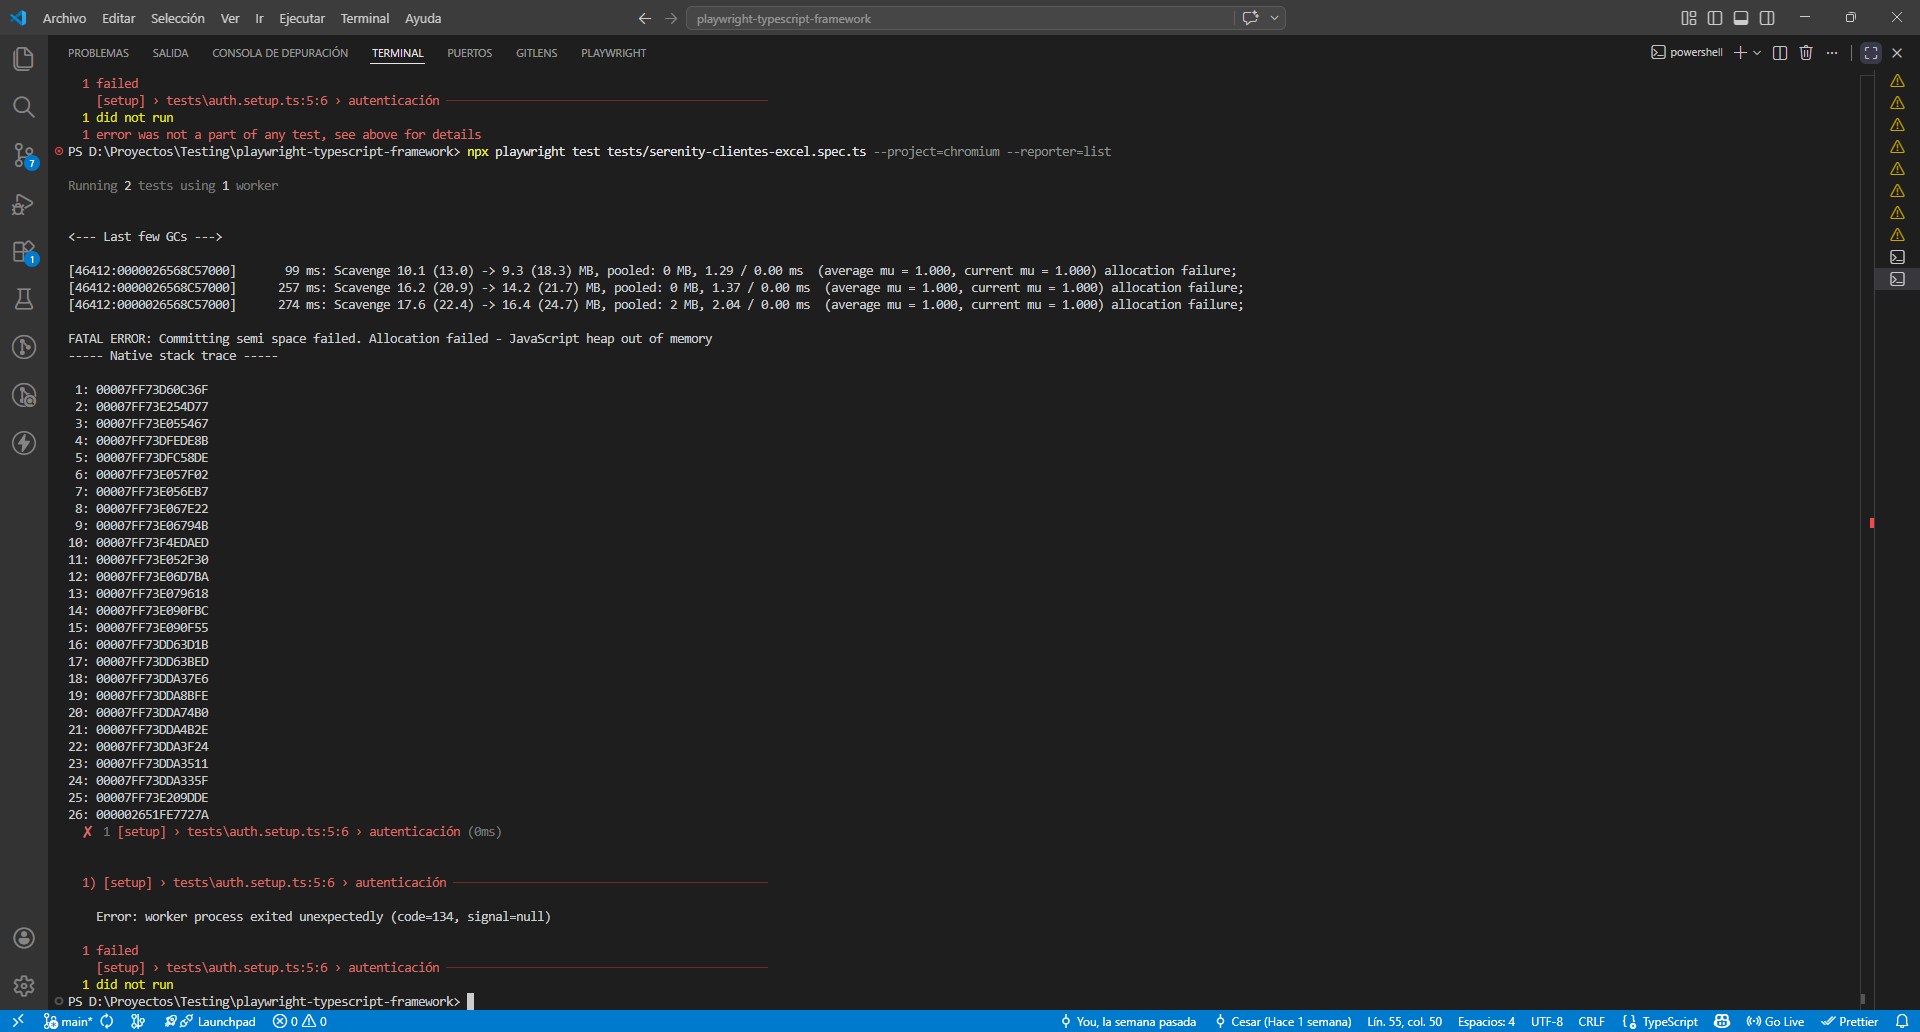Image resolution: width=1920 pixels, height=1032 pixels.
Task: Open Extensions with 1 update badge
Action: click(24, 252)
